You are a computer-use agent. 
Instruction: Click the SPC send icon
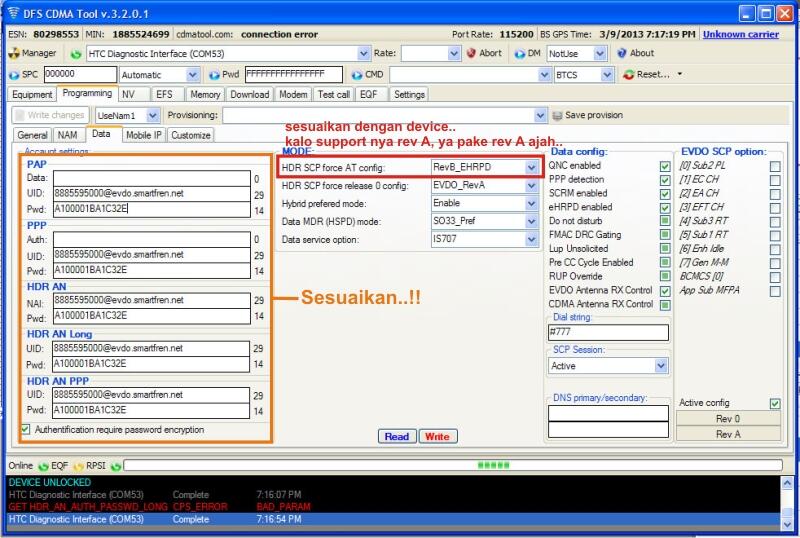point(14,75)
